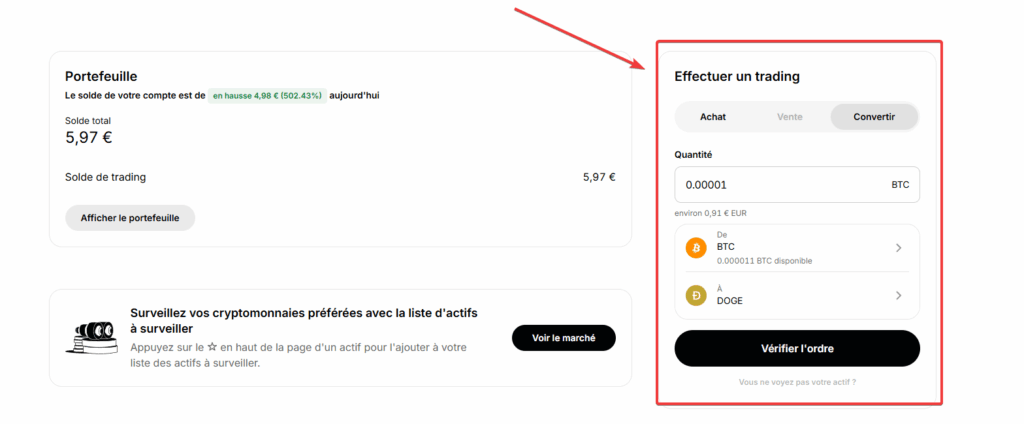The image size is (1024, 424).
Task: Click the green 'en hausse 4,98 €' badge
Action: pos(267,95)
